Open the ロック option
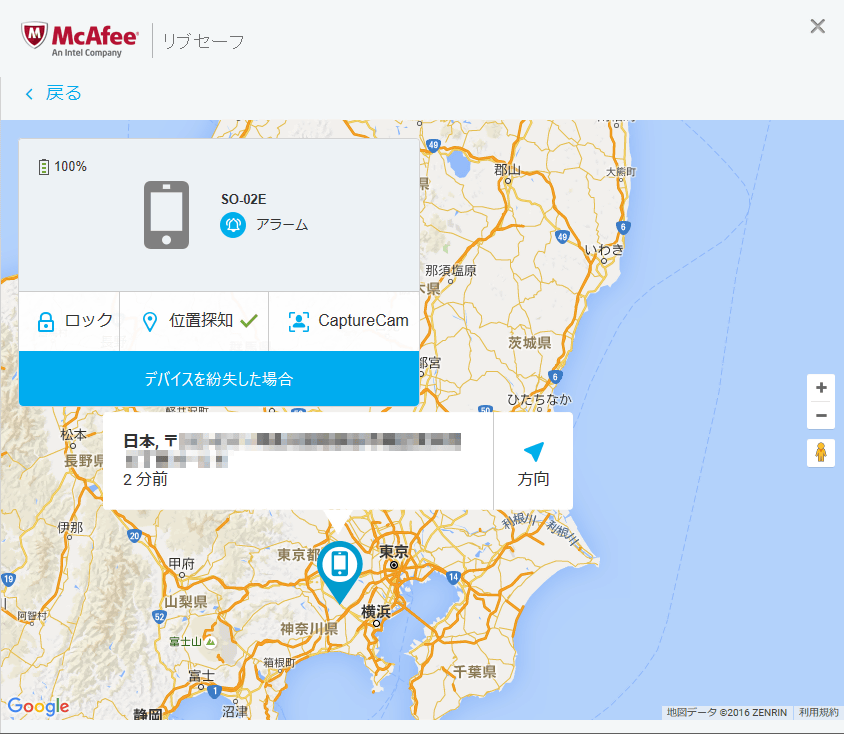 click(69, 321)
